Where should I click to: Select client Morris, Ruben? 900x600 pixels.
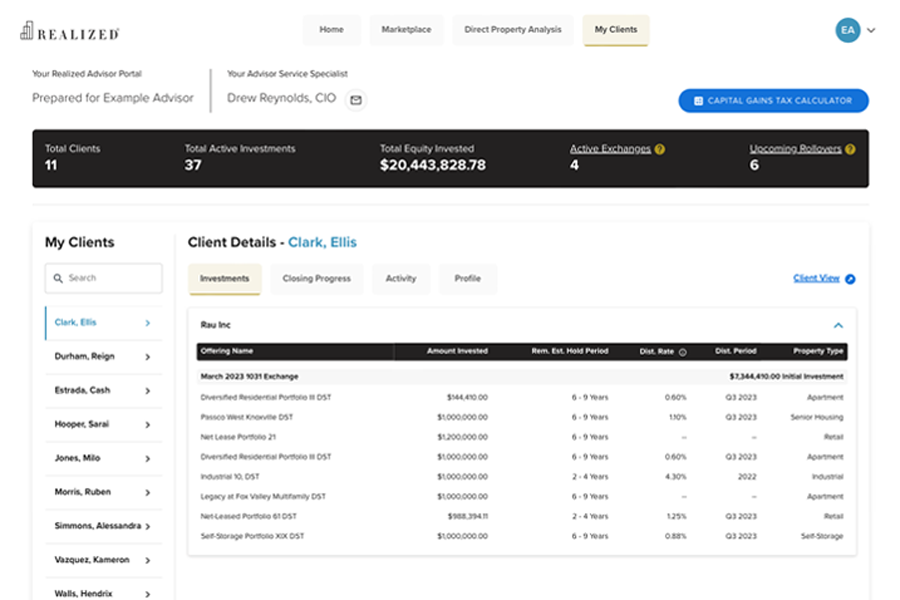pyautogui.click(x=83, y=491)
